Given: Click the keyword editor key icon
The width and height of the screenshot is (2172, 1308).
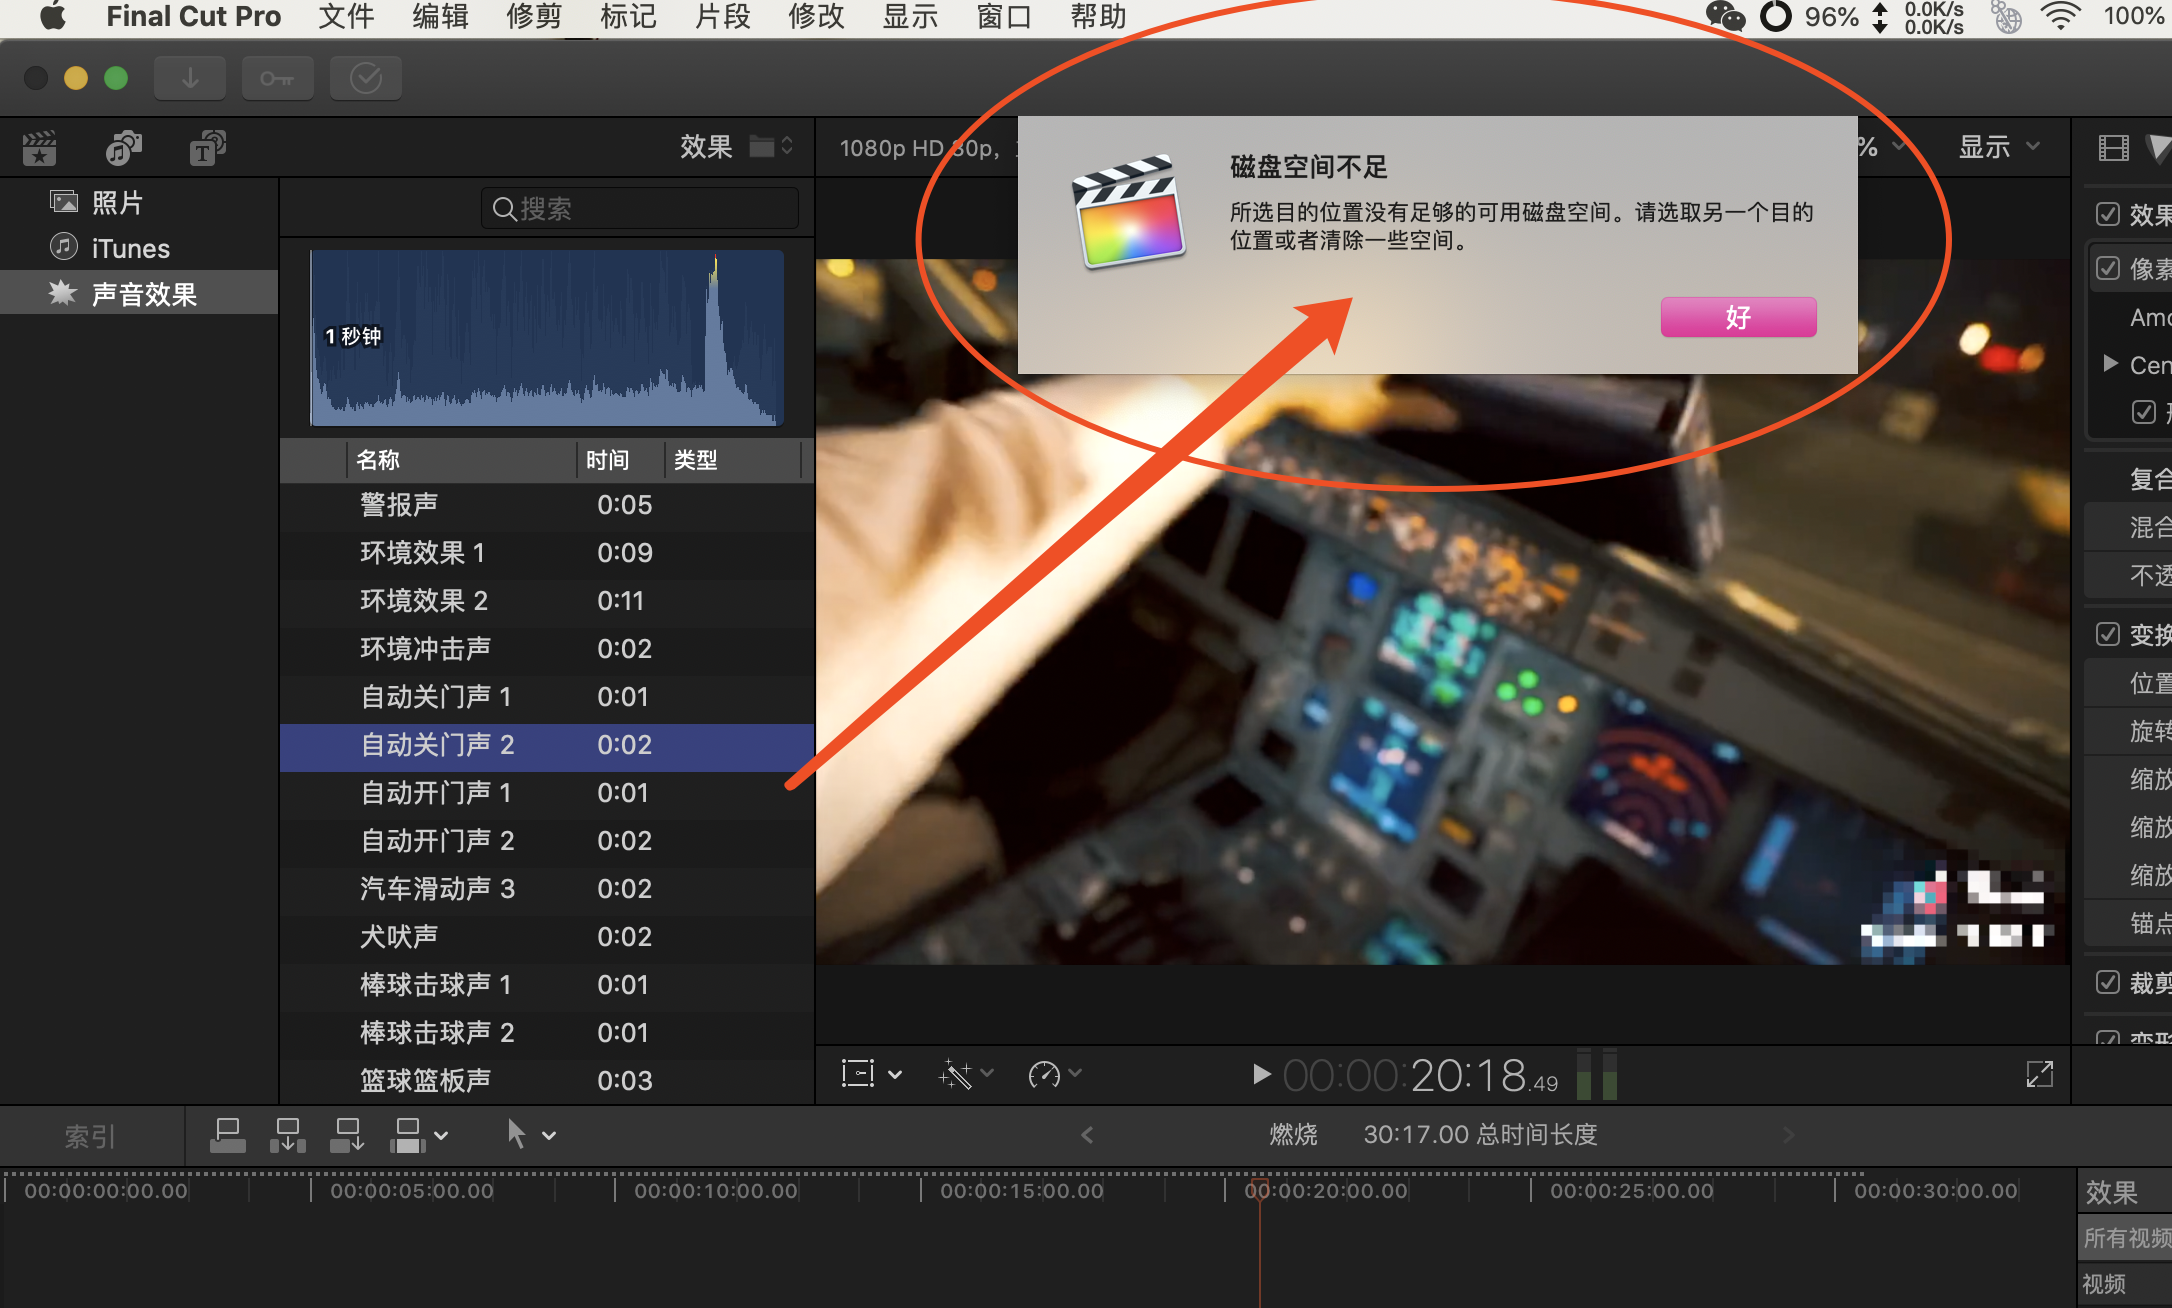Looking at the screenshot, I should click(277, 78).
